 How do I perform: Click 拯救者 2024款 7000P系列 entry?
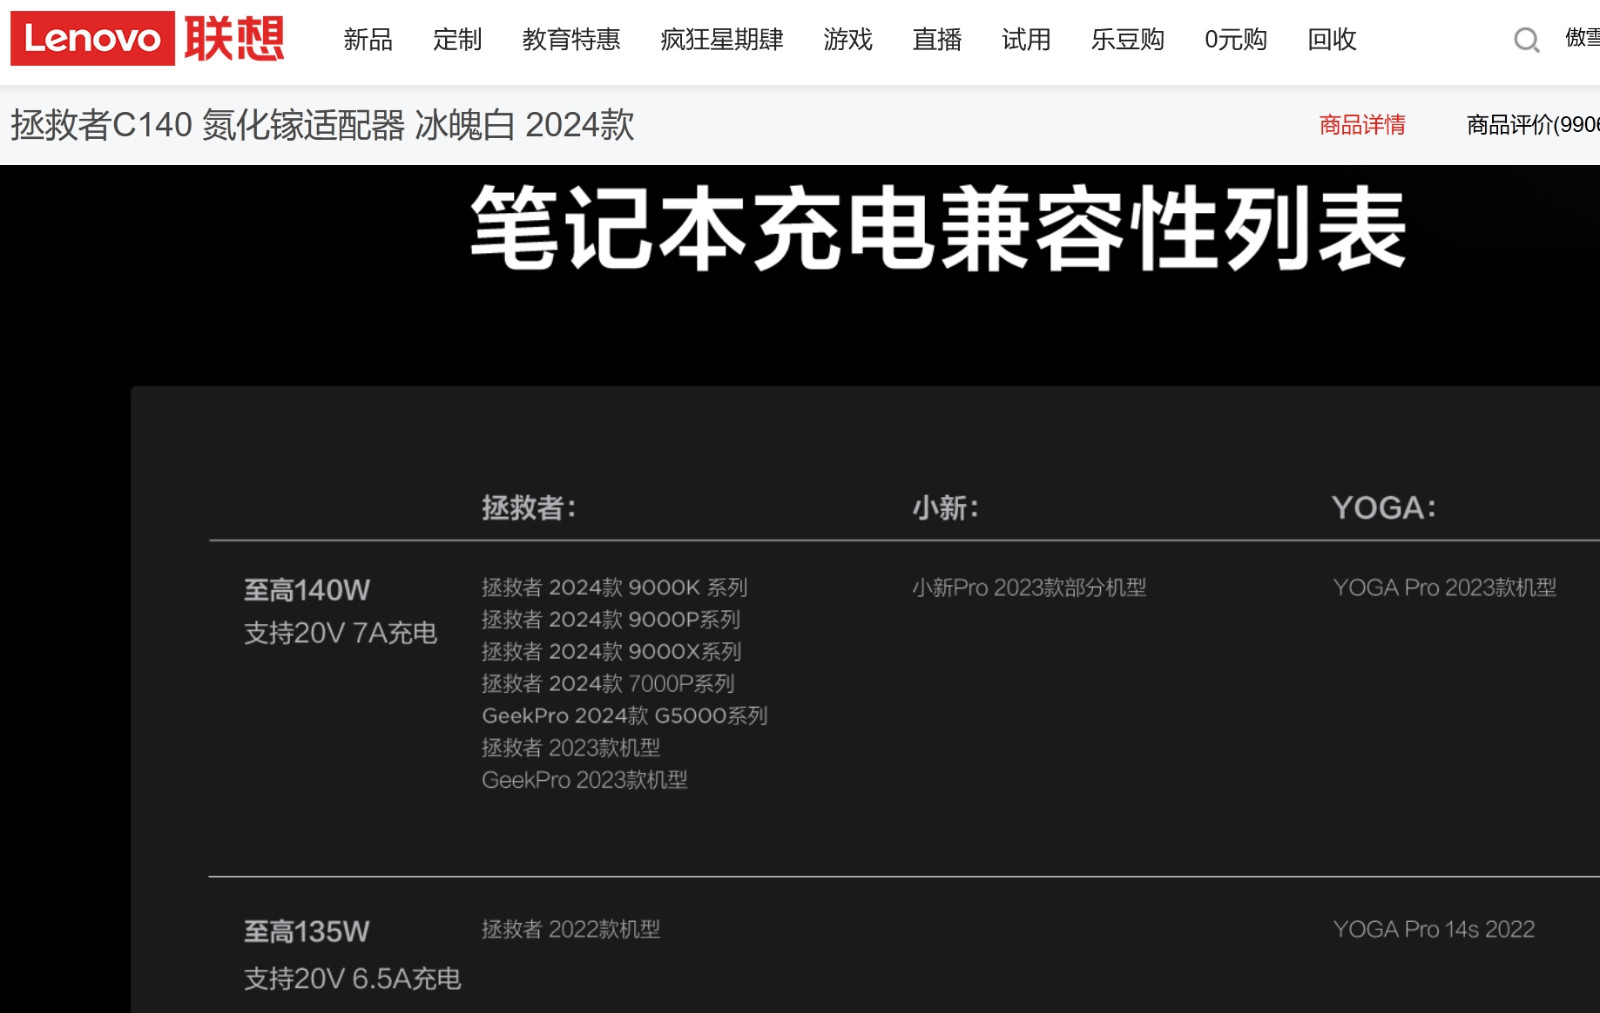[x=608, y=683]
